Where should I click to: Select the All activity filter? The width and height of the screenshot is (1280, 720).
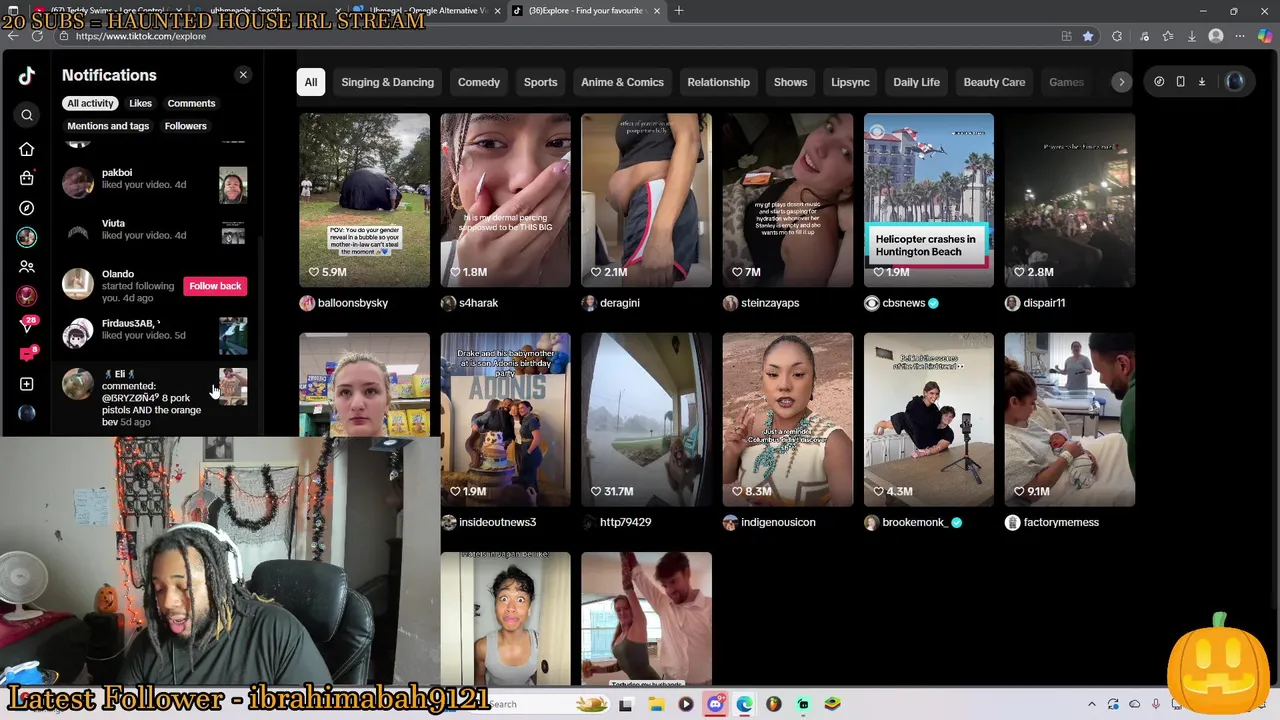point(90,103)
